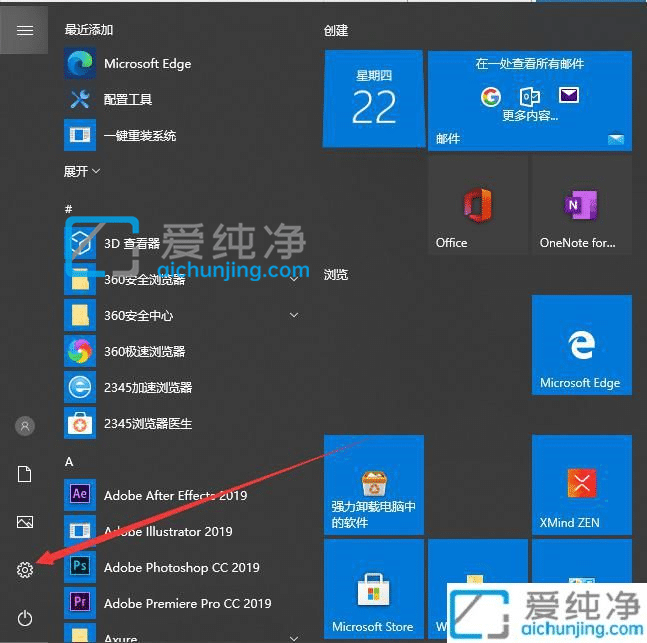The height and width of the screenshot is (643, 647).
Task: Open the Office tile
Action: pyautogui.click(x=478, y=205)
